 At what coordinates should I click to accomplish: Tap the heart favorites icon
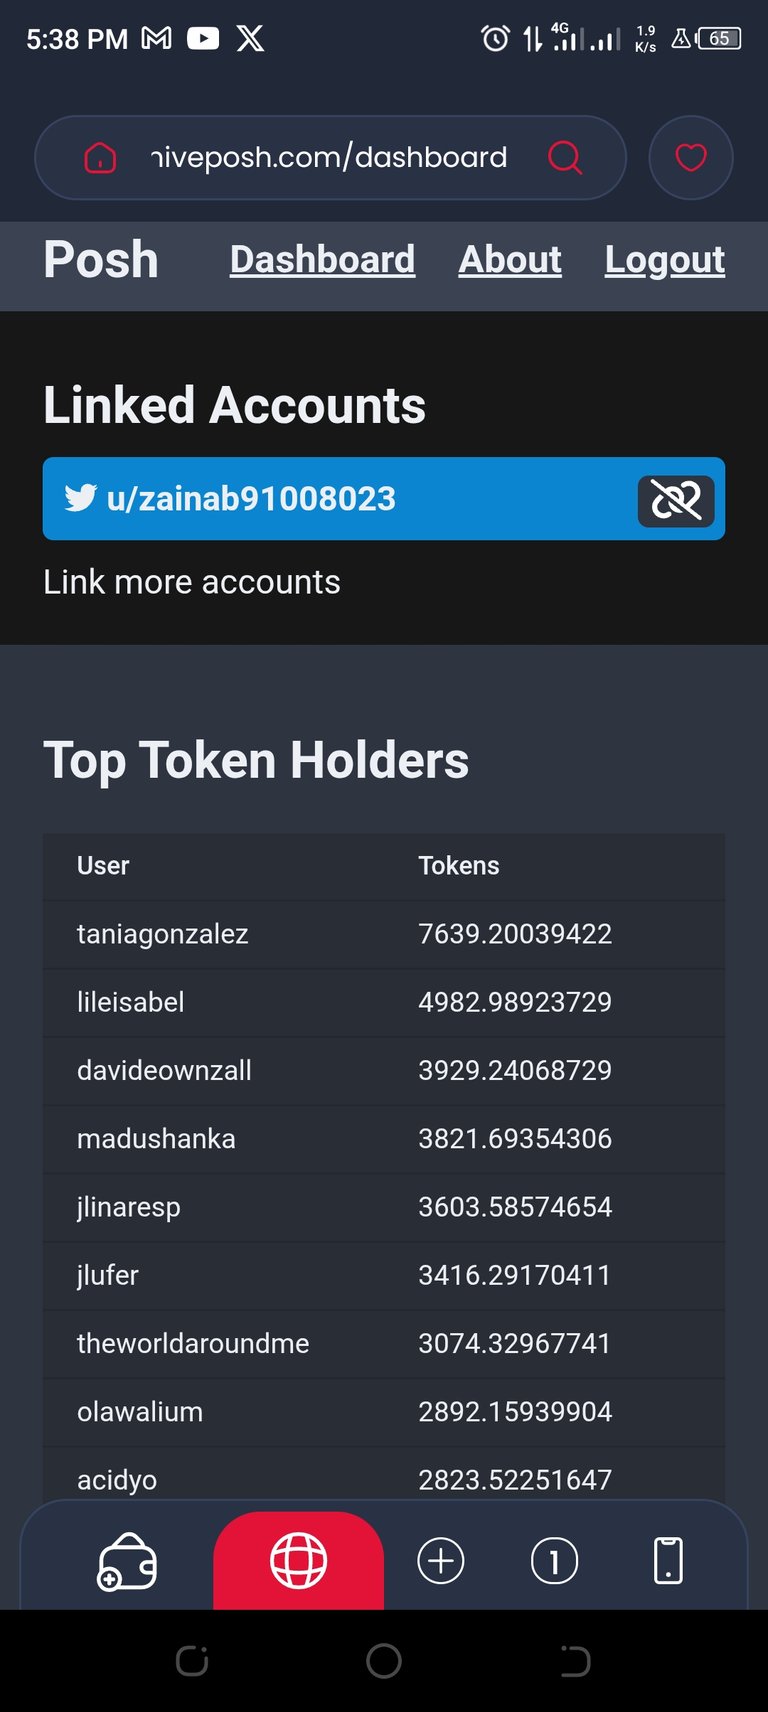(x=691, y=158)
